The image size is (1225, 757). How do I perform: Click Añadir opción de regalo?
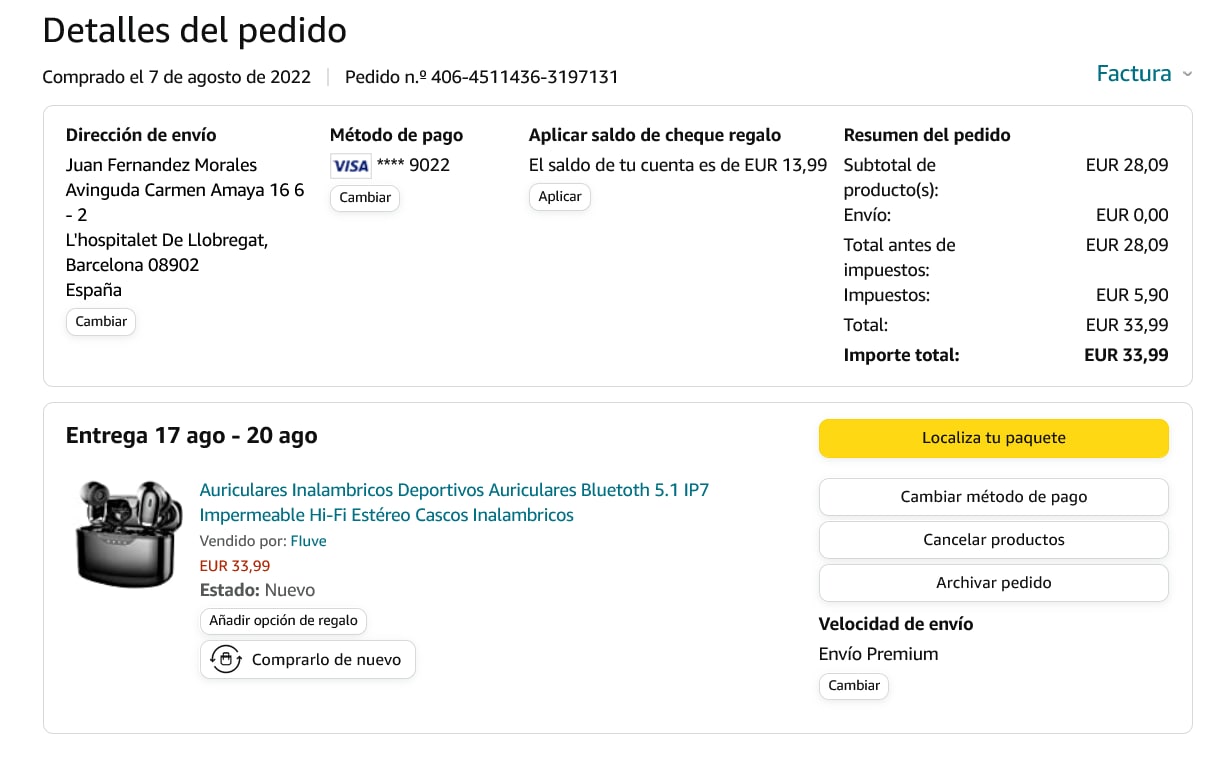click(x=284, y=621)
